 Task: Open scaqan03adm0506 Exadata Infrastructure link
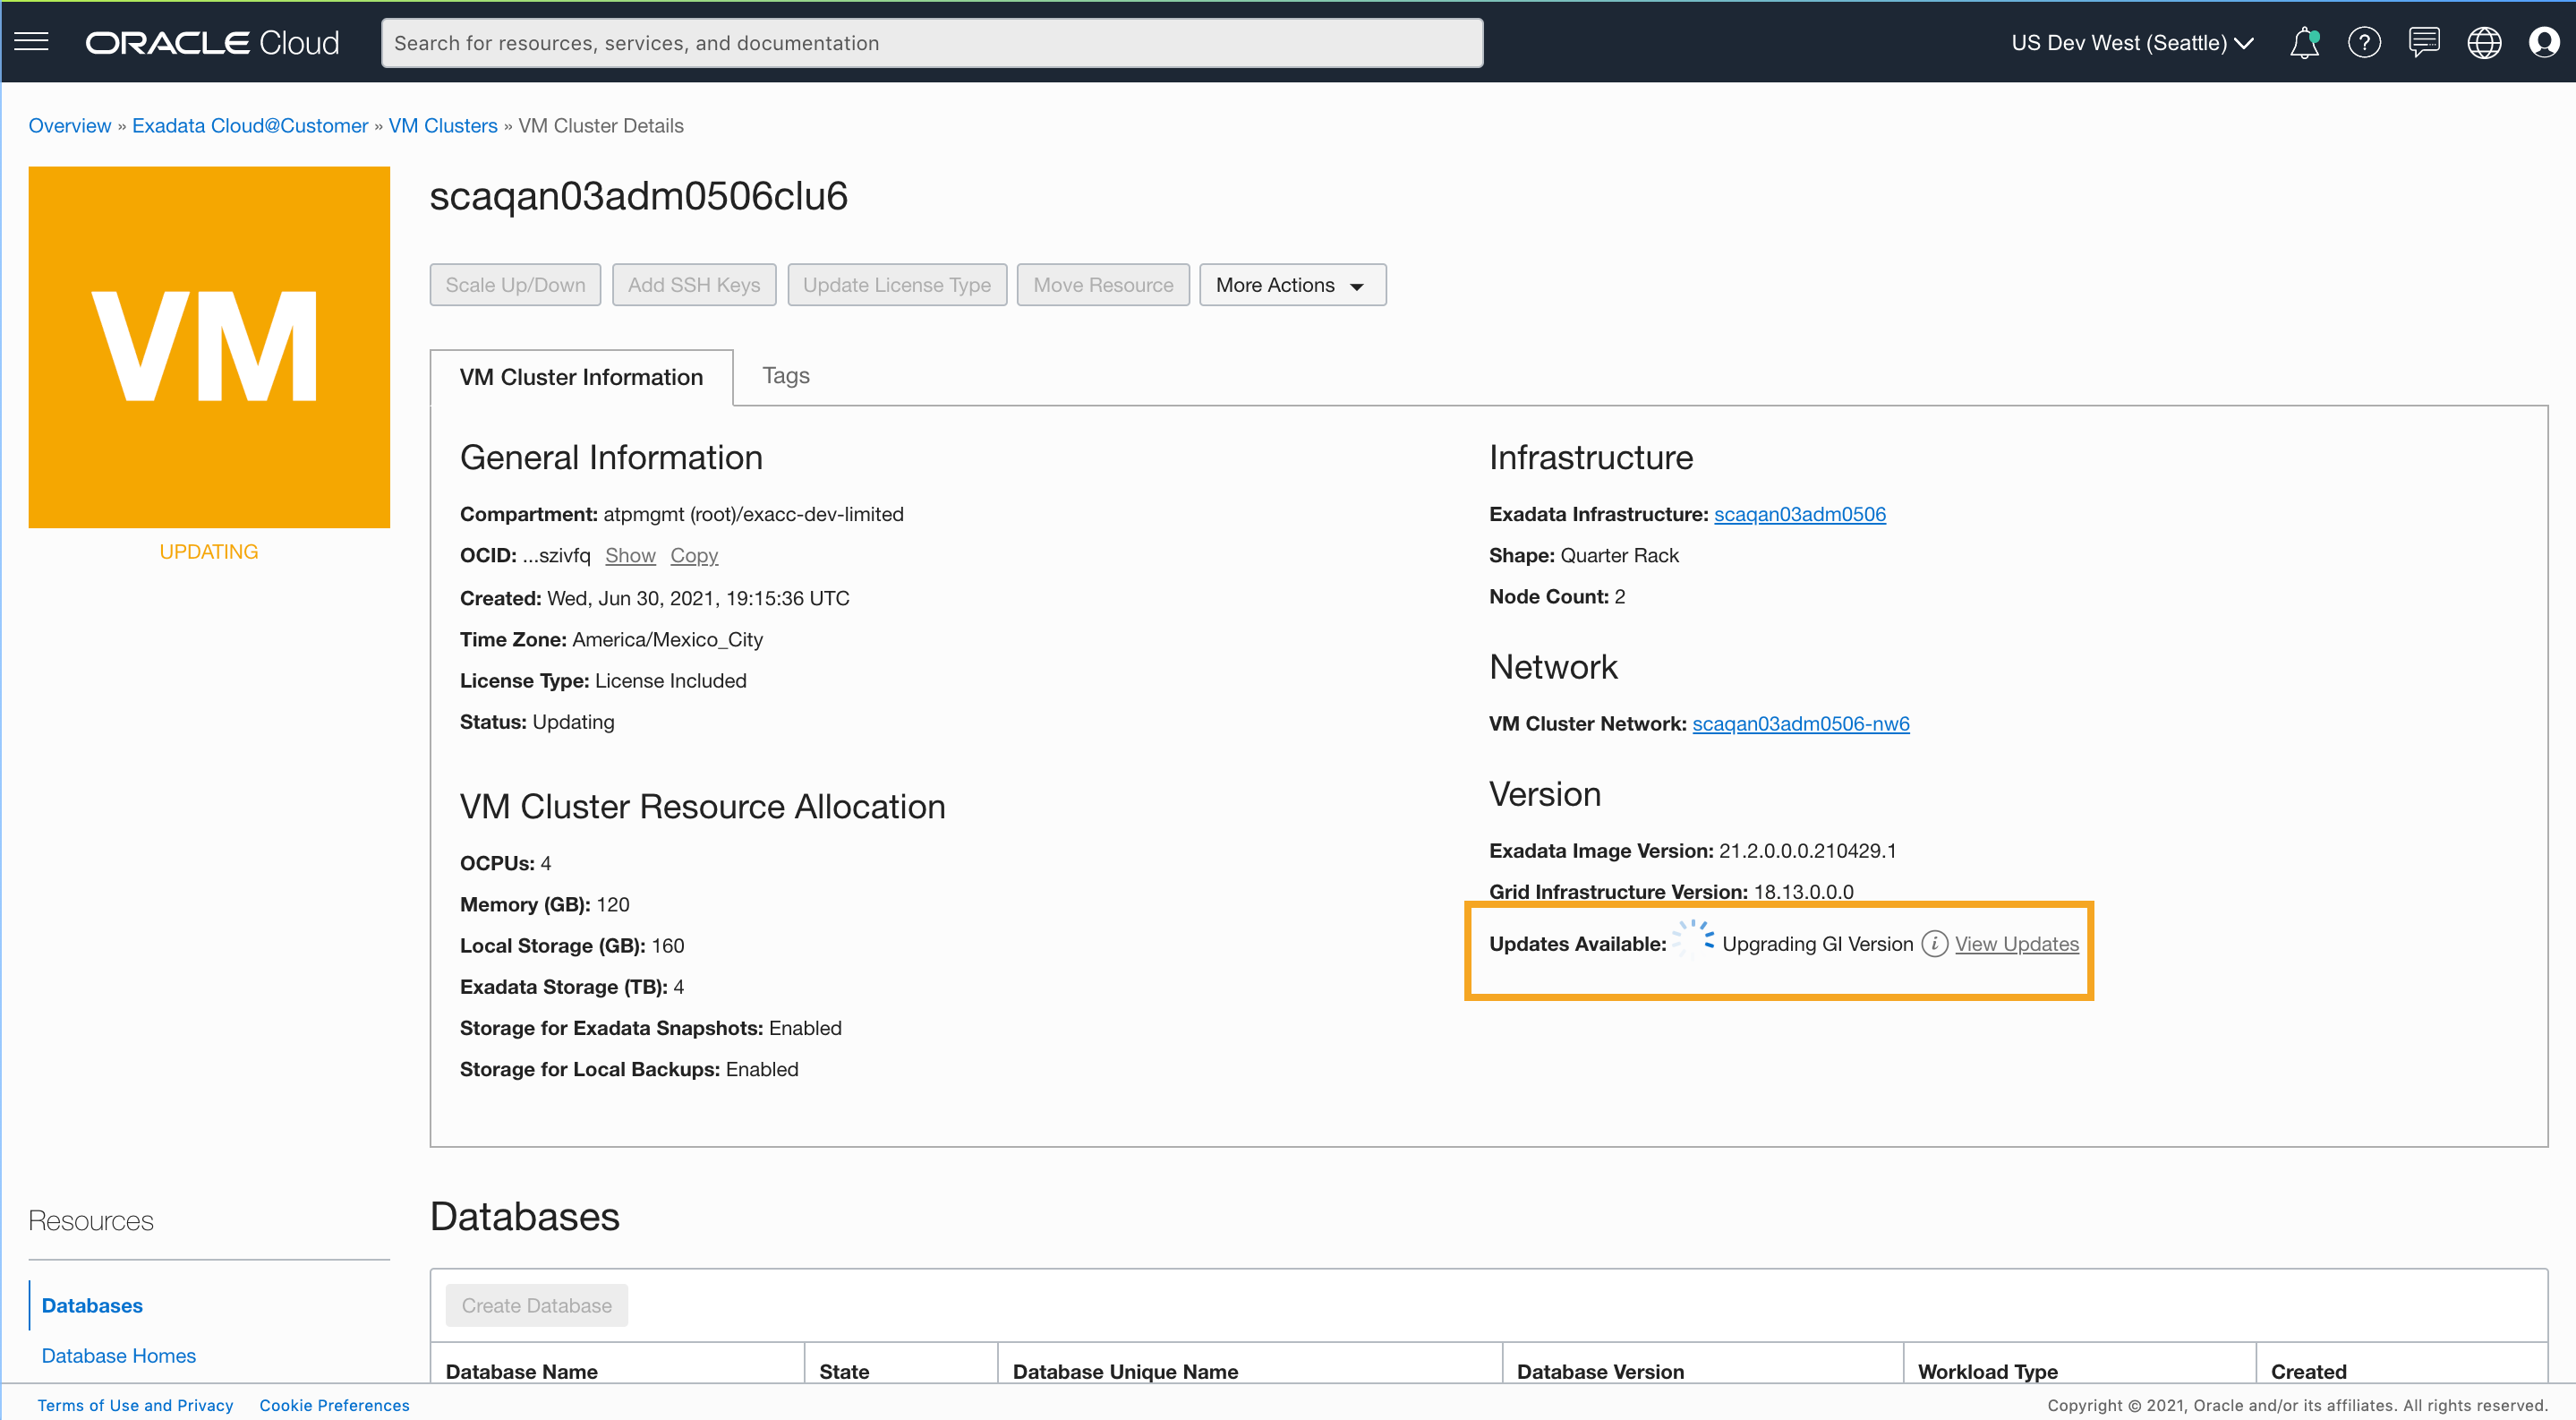[1799, 514]
